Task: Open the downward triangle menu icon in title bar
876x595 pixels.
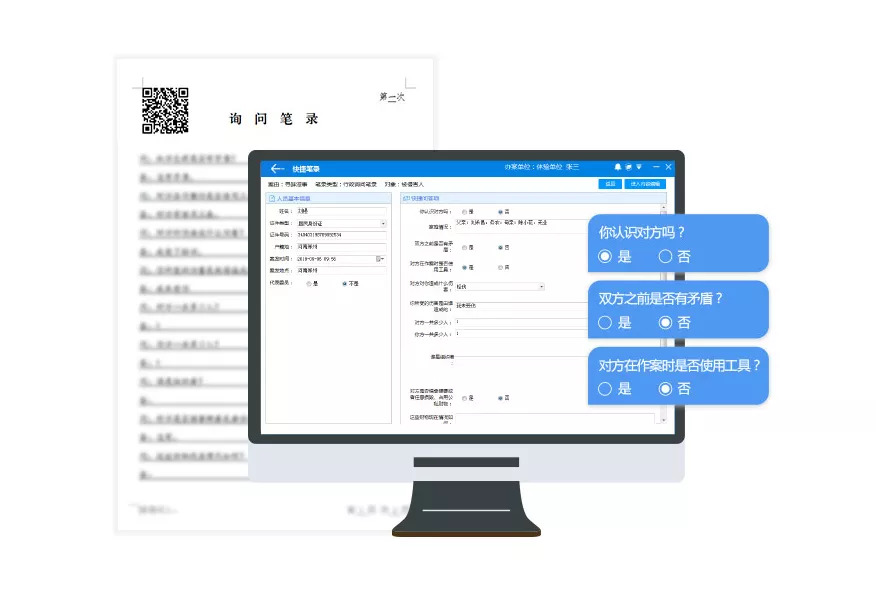Action: pyautogui.click(x=638, y=167)
